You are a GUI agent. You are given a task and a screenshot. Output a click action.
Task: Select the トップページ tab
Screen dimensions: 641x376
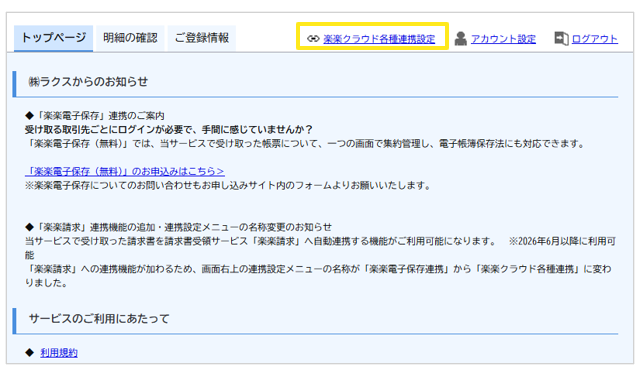coord(54,38)
